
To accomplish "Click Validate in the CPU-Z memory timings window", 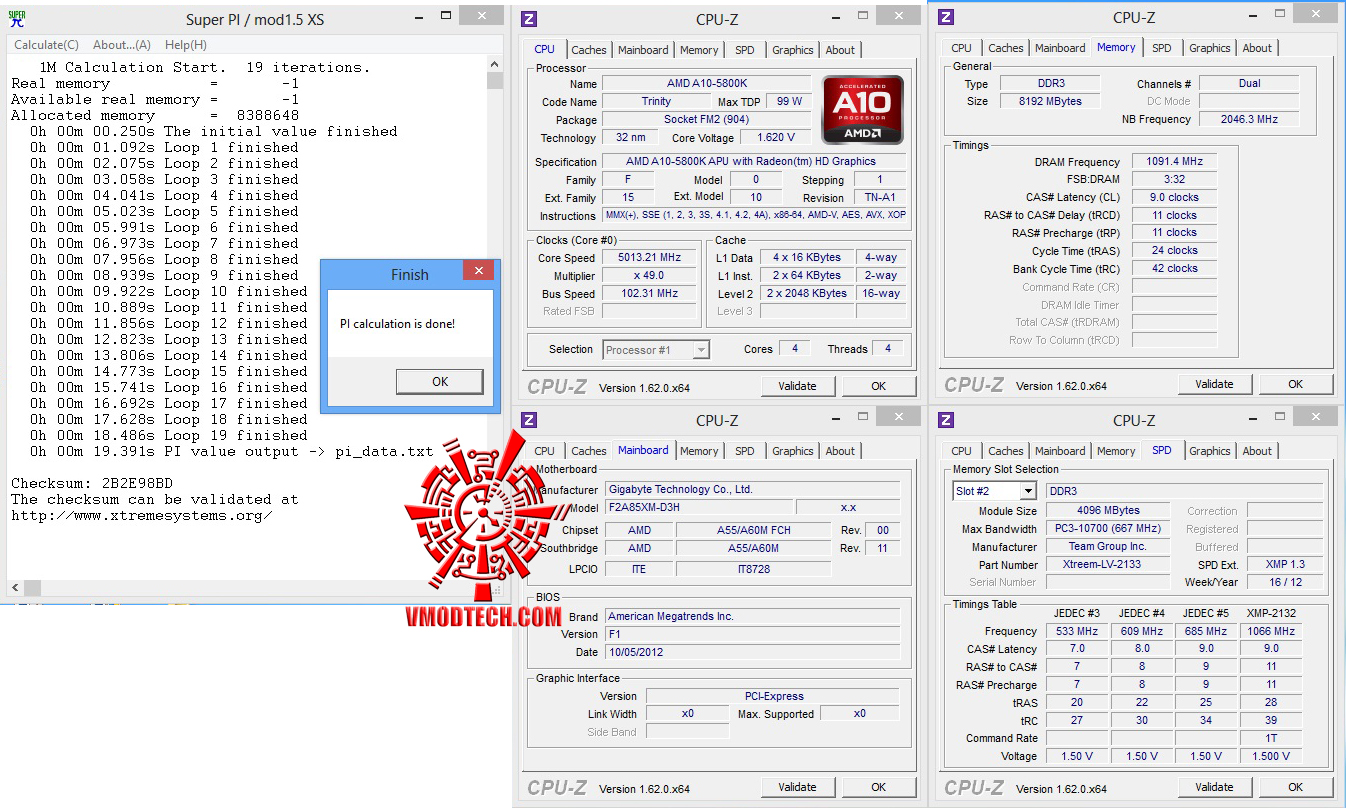I will [x=1214, y=384].
